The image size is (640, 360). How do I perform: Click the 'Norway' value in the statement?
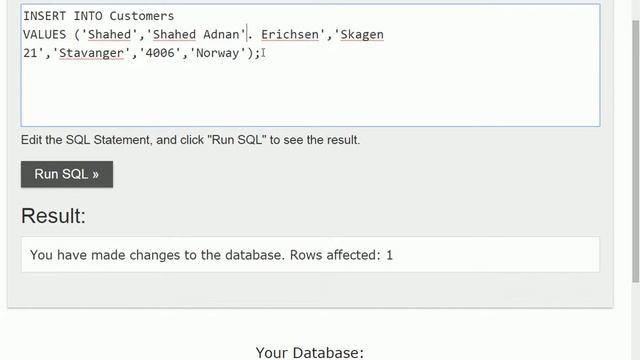tap(218, 53)
